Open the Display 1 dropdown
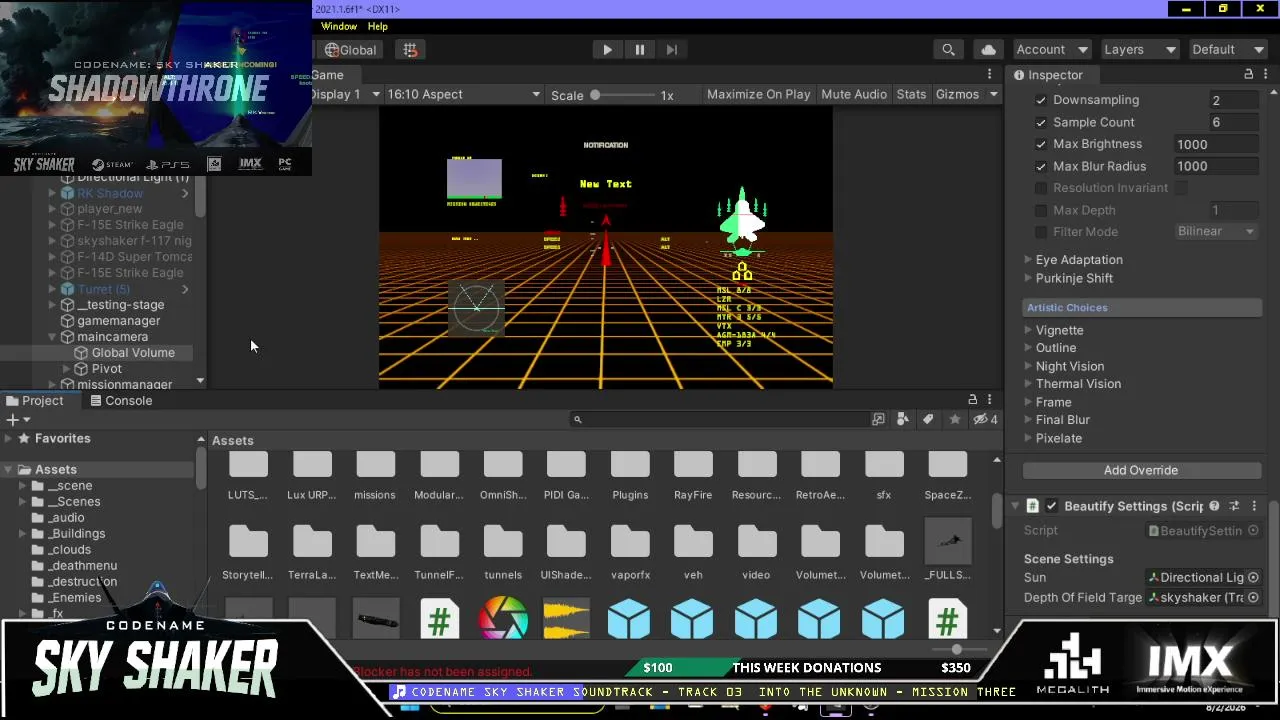The height and width of the screenshot is (720, 1280). click(x=346, y=94)
